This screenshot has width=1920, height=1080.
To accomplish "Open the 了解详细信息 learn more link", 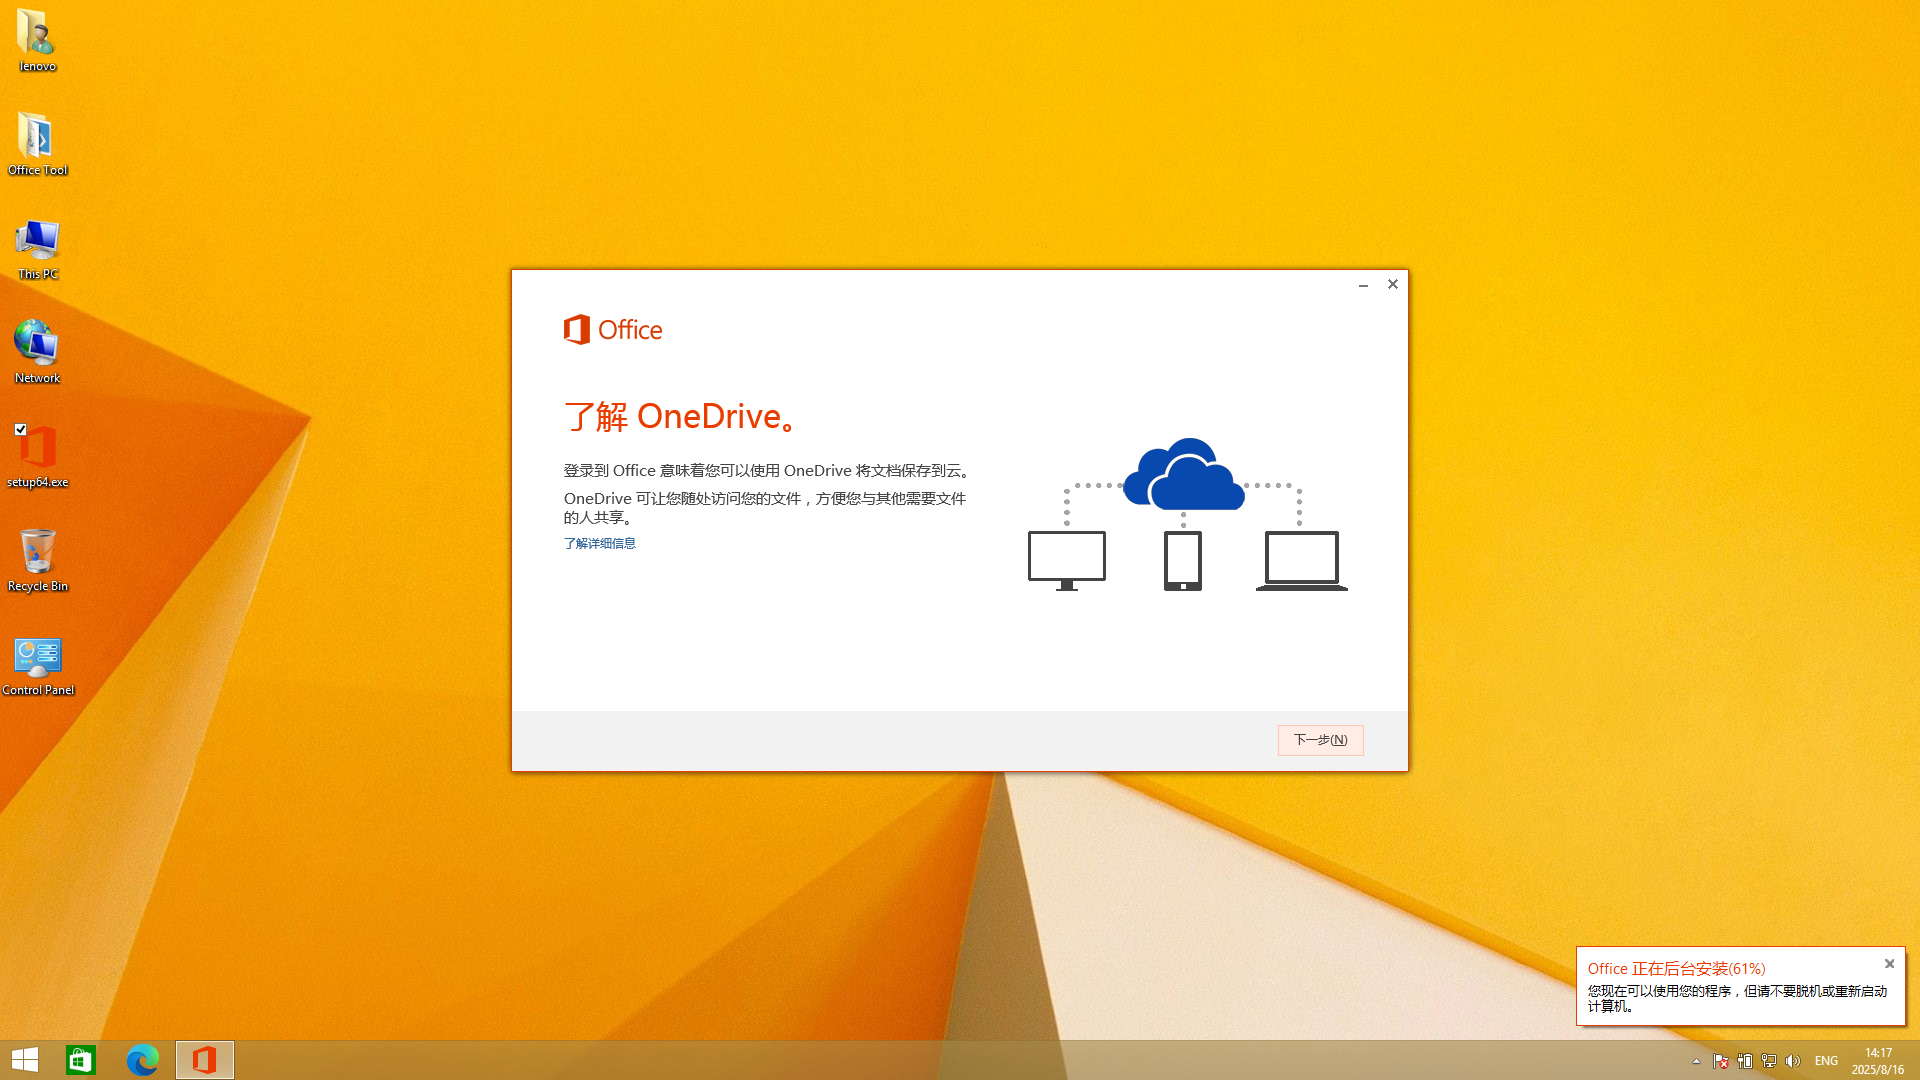I will click(599, 543).
